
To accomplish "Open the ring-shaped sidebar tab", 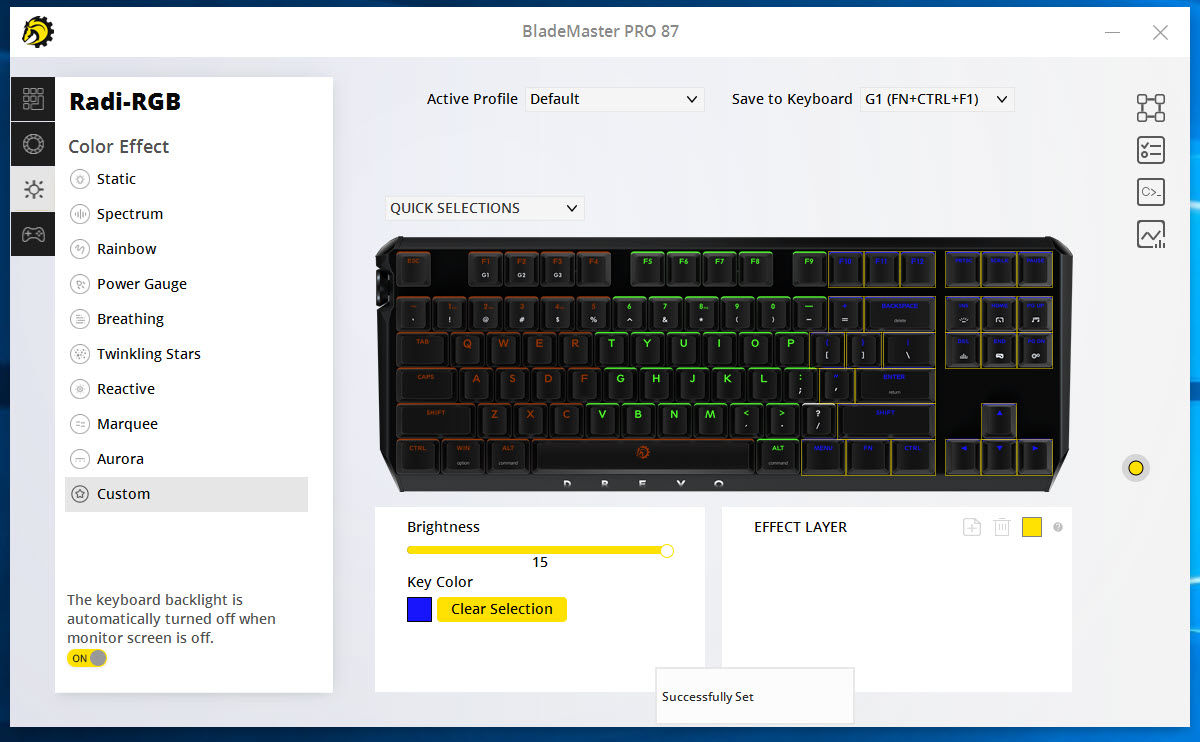I will [33, 144].
